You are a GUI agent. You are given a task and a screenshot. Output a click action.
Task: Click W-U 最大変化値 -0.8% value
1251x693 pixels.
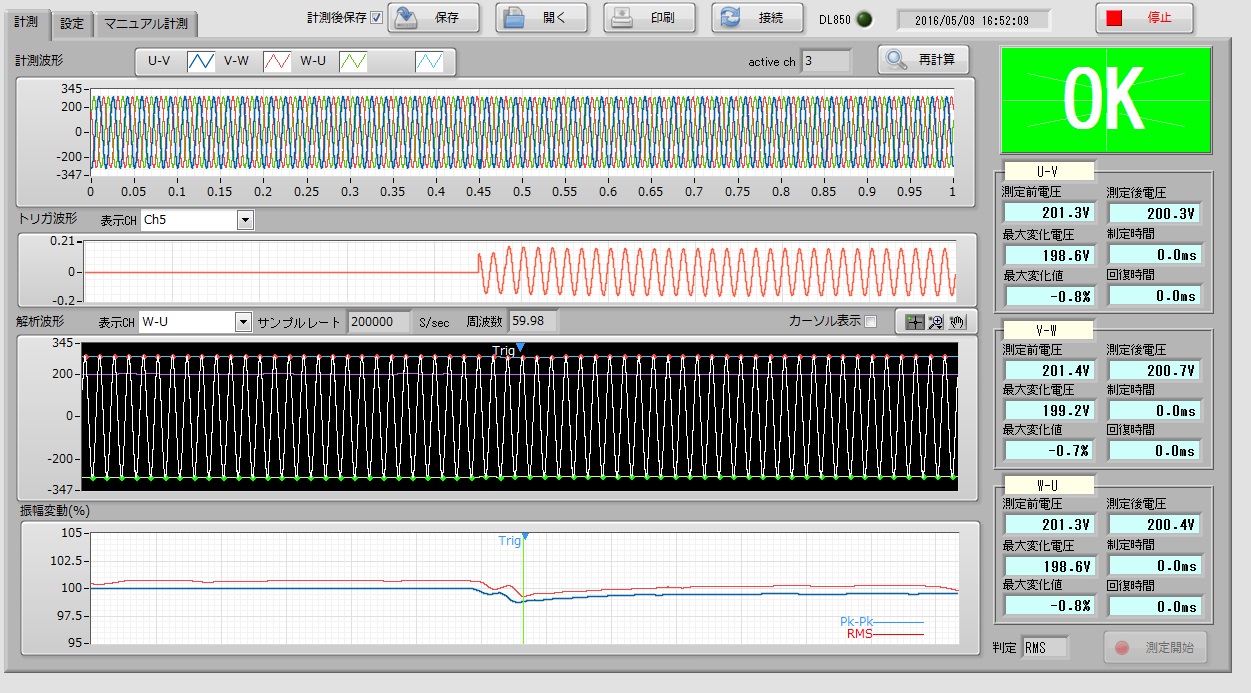tap(1050, 605)
